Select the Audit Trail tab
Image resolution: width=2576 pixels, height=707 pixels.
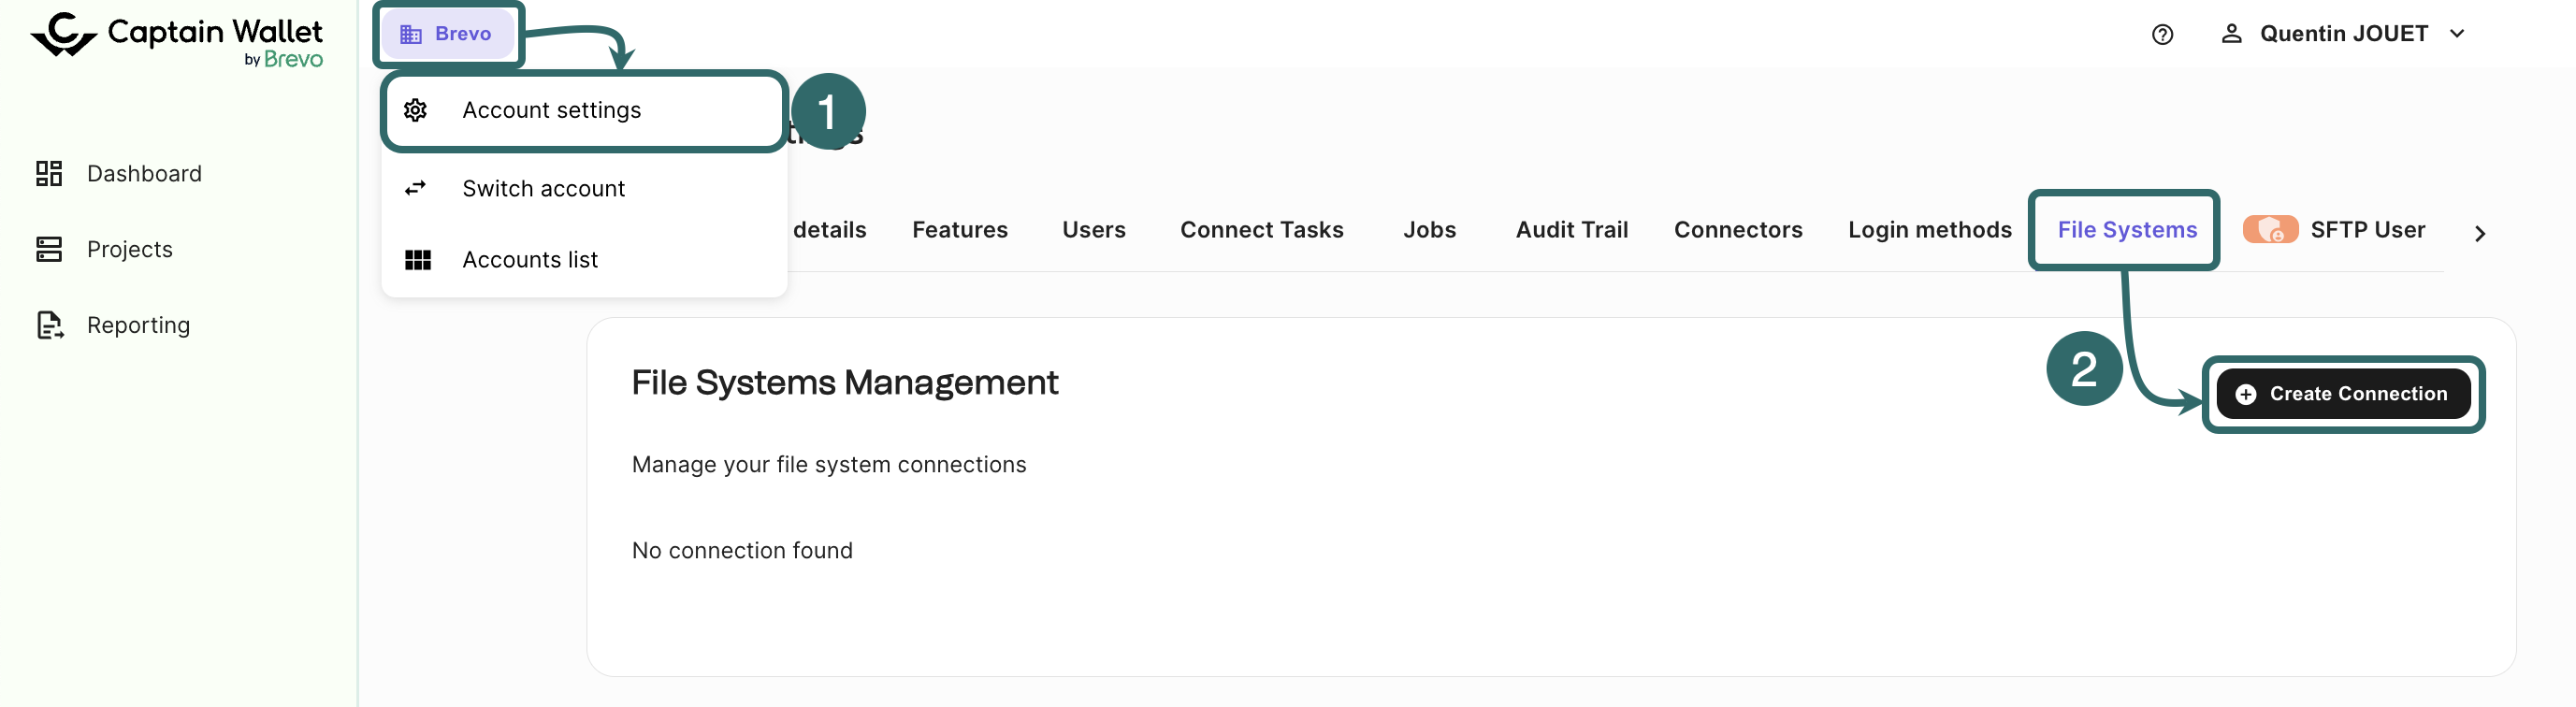click(x=1571, y=230)
